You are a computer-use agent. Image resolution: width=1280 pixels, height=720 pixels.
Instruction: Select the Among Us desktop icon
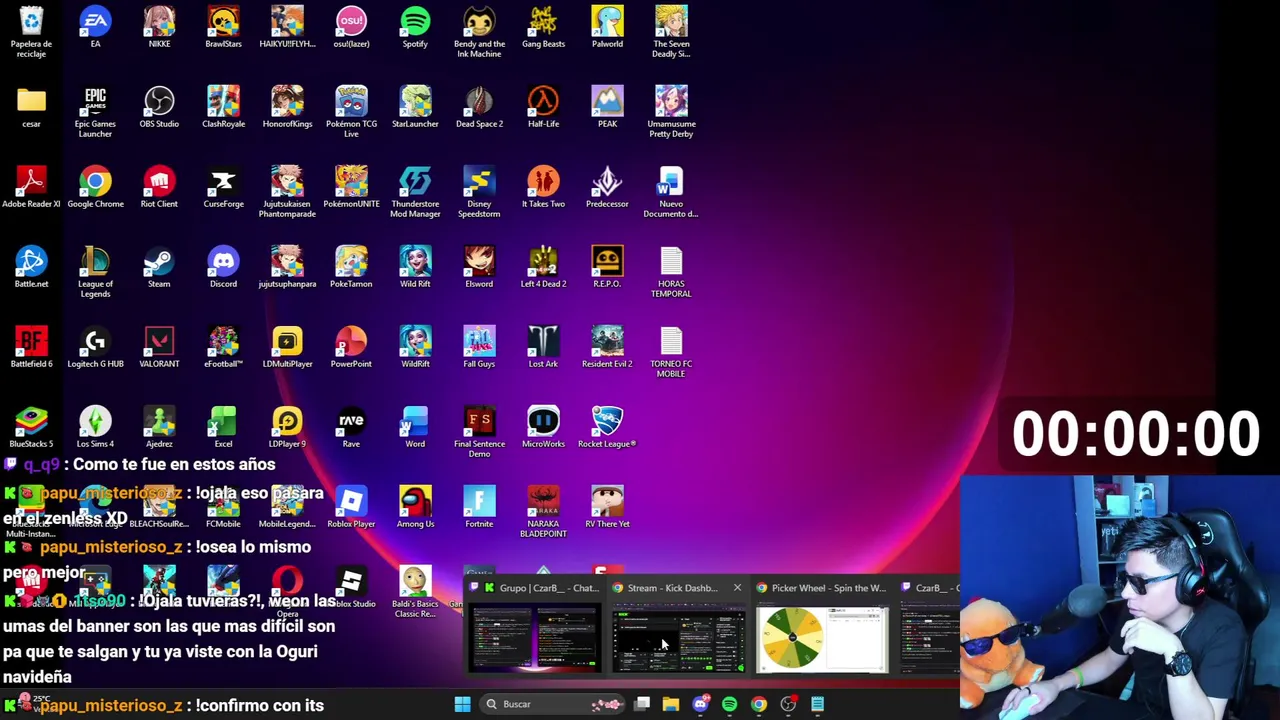[415, 507]
